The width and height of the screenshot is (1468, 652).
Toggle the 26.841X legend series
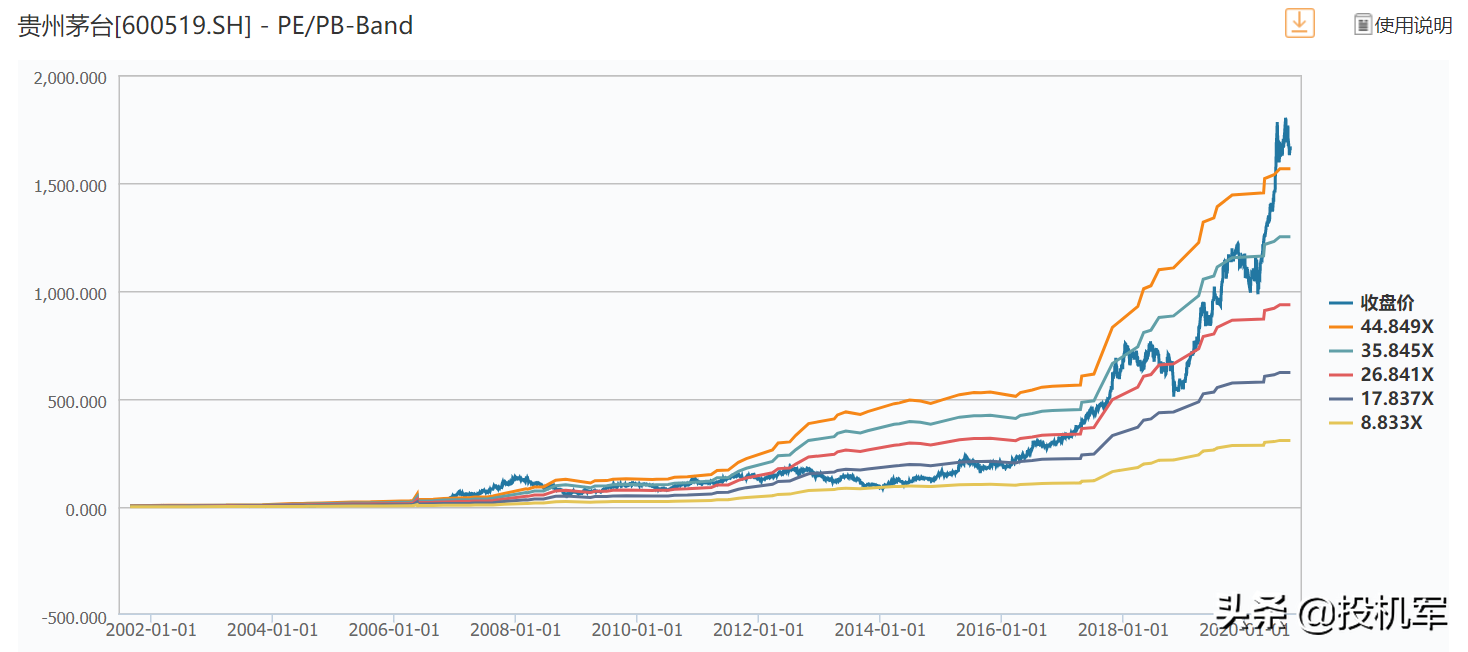coord(1381,375)
